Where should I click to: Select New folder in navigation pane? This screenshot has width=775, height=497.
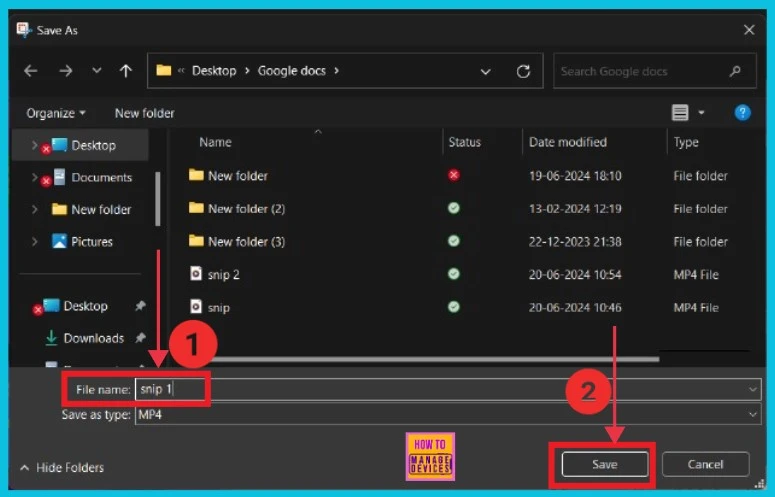click(101, 209)
